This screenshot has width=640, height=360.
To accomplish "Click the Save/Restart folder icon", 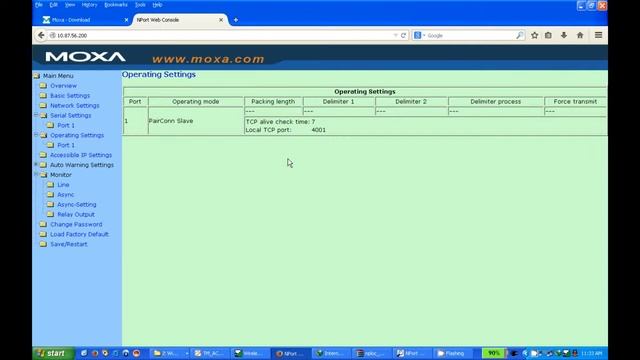I will [43, 244].
